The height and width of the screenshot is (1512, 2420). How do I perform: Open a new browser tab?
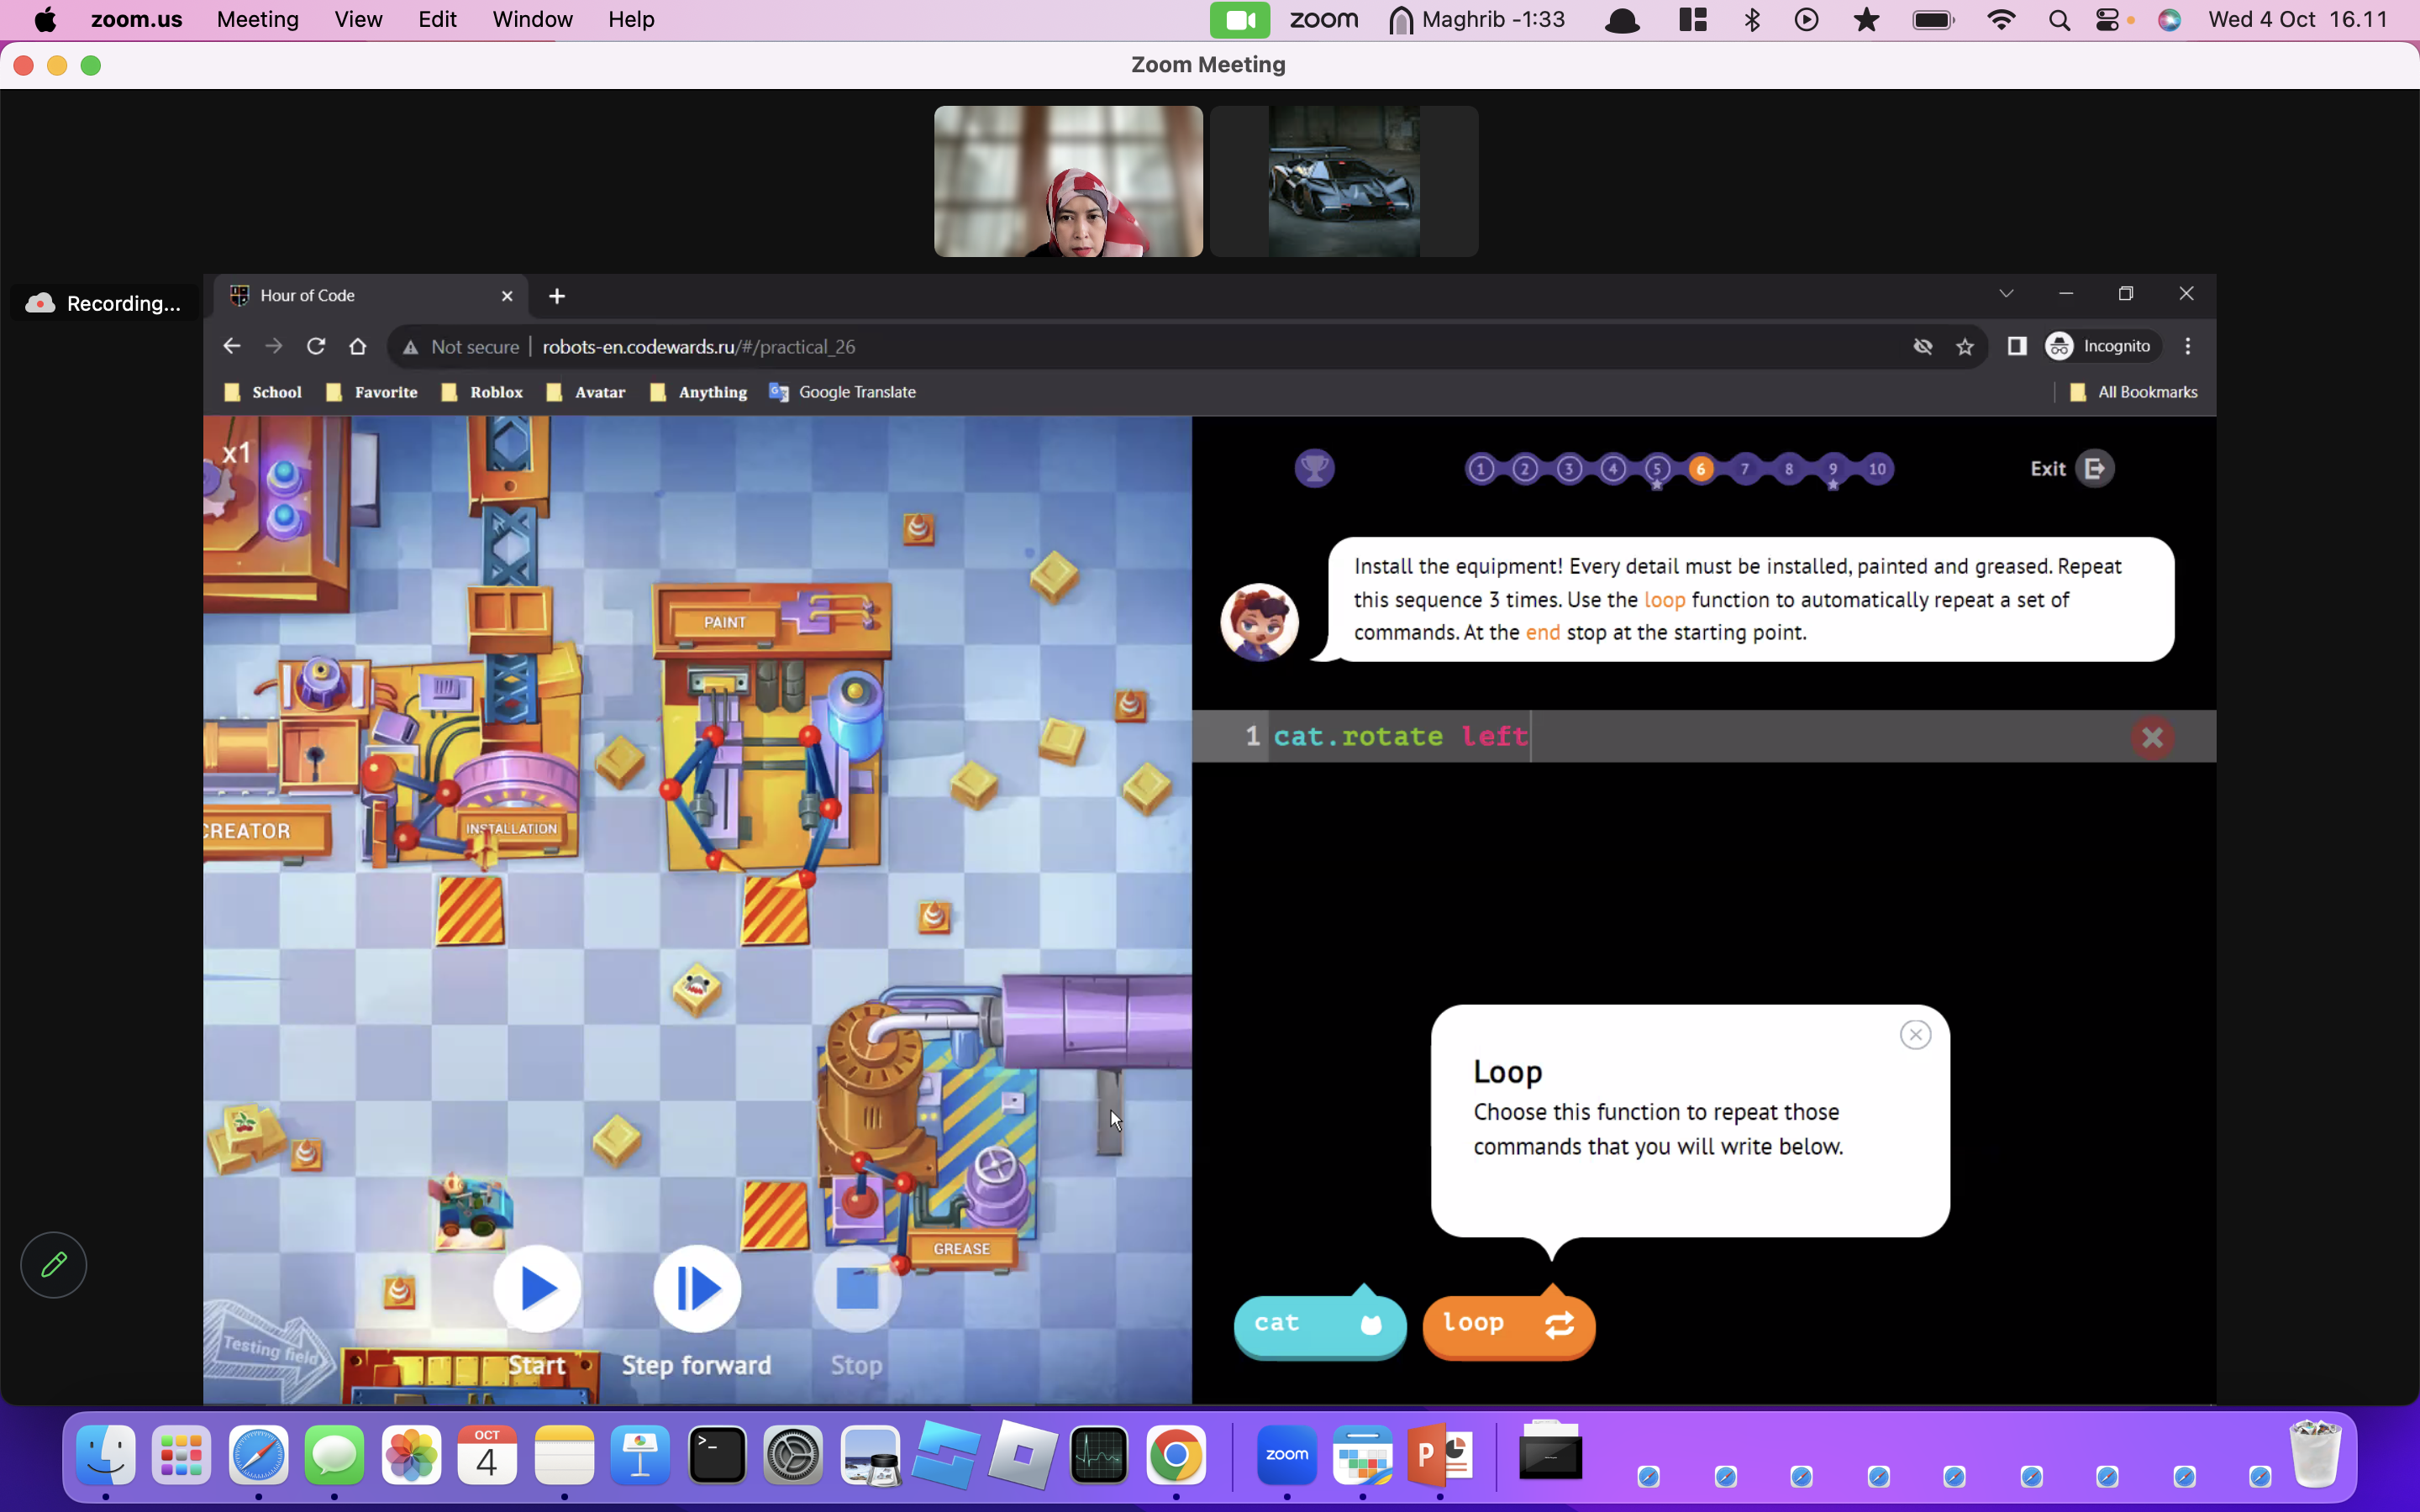(x=557, y=296)
